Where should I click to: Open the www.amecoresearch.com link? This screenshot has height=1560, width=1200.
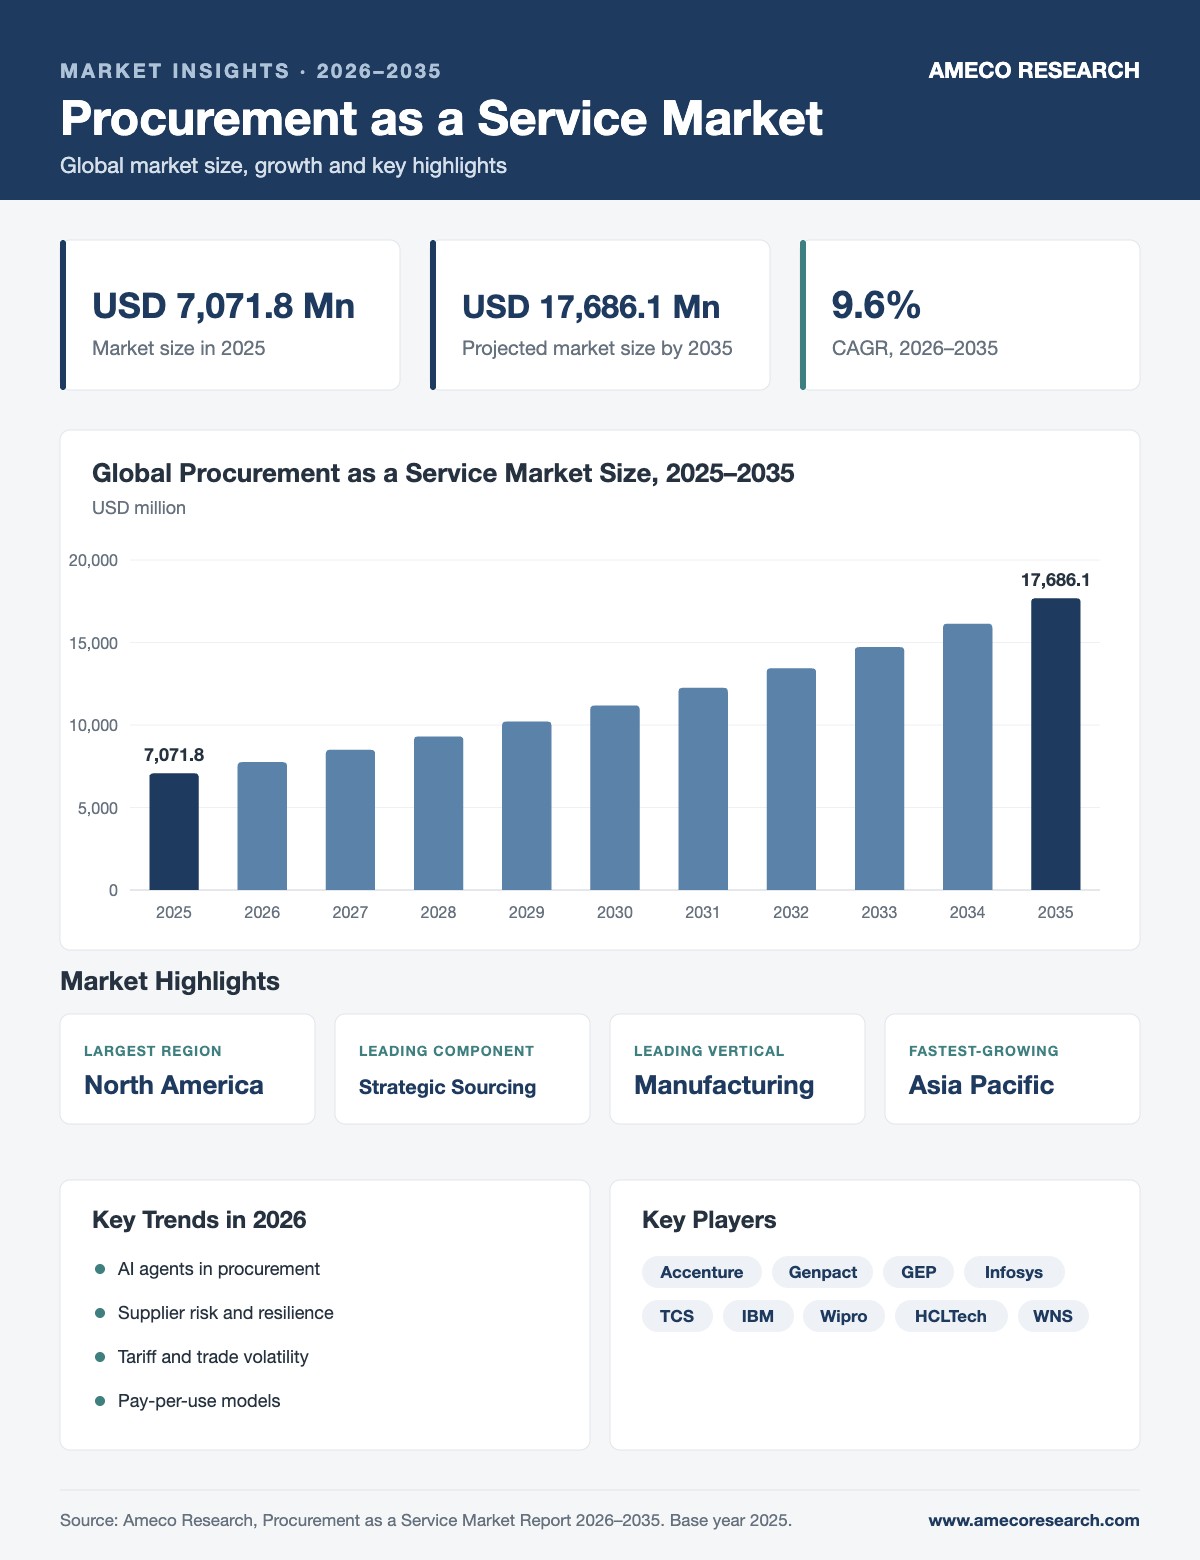(x=1034, y=1520)
